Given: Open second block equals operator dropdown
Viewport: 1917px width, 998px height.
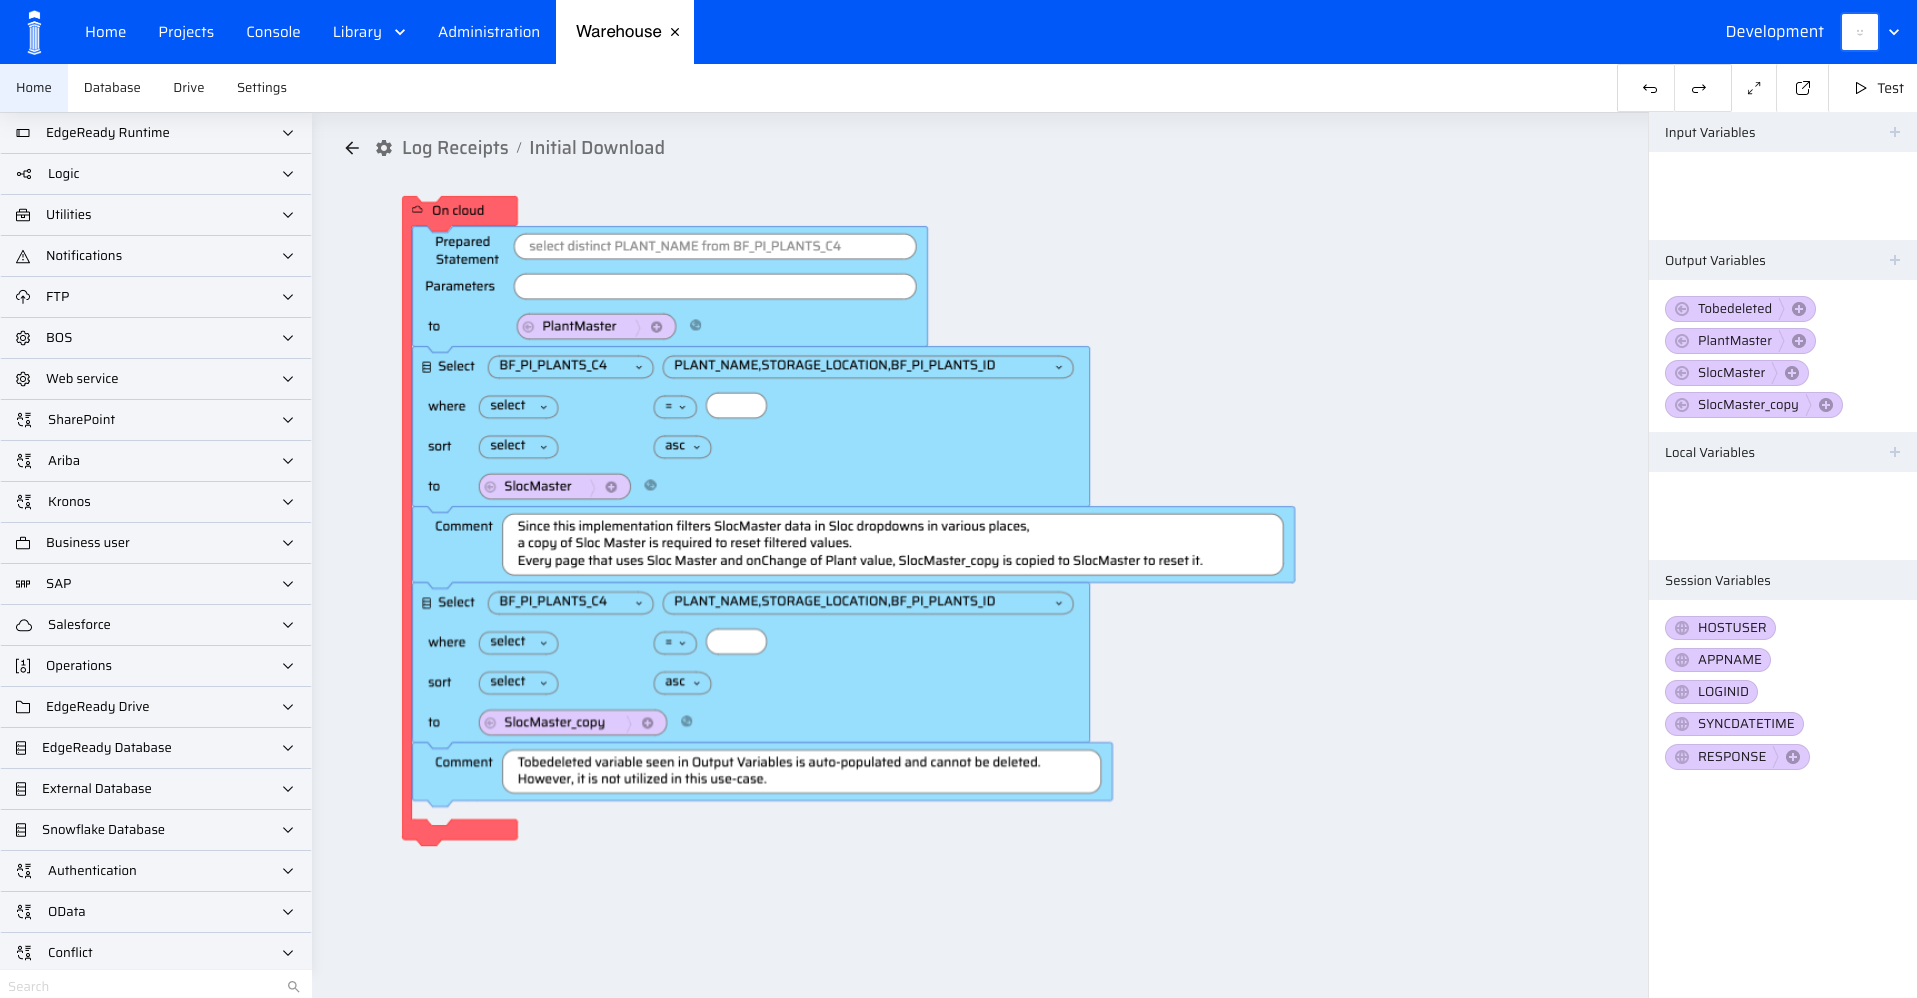Looking at the screenshot, I should (x=675, y=642).
